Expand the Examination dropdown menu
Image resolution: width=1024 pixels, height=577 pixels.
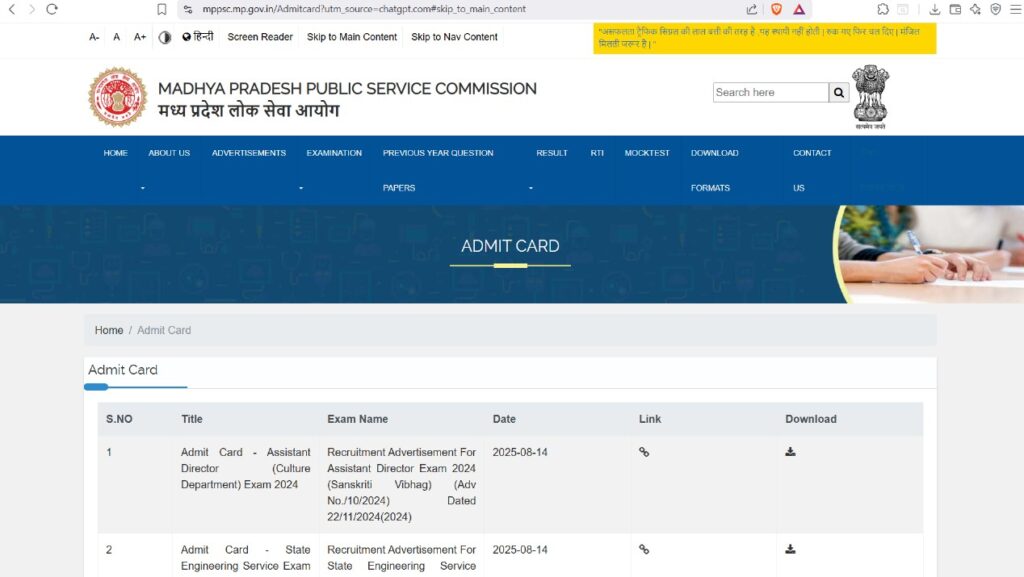[x=334, y=153]
